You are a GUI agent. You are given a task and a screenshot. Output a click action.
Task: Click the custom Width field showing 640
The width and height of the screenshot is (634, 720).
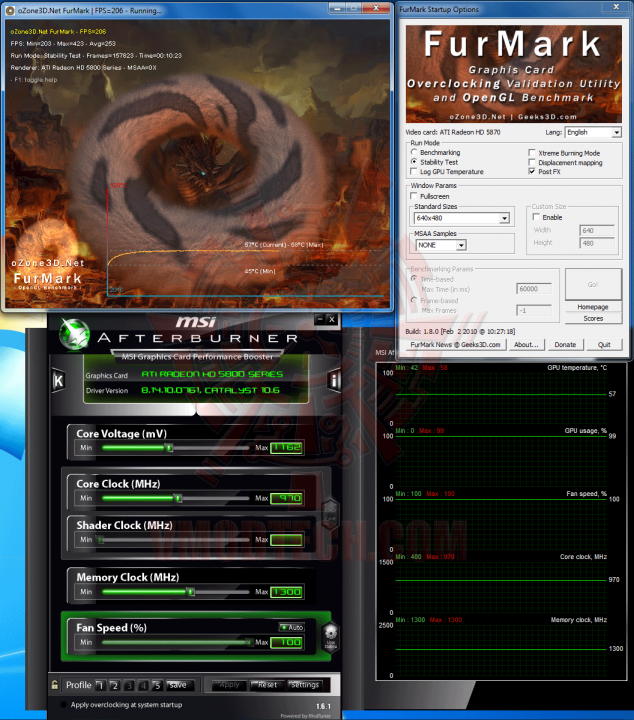(x=597, y=230)
